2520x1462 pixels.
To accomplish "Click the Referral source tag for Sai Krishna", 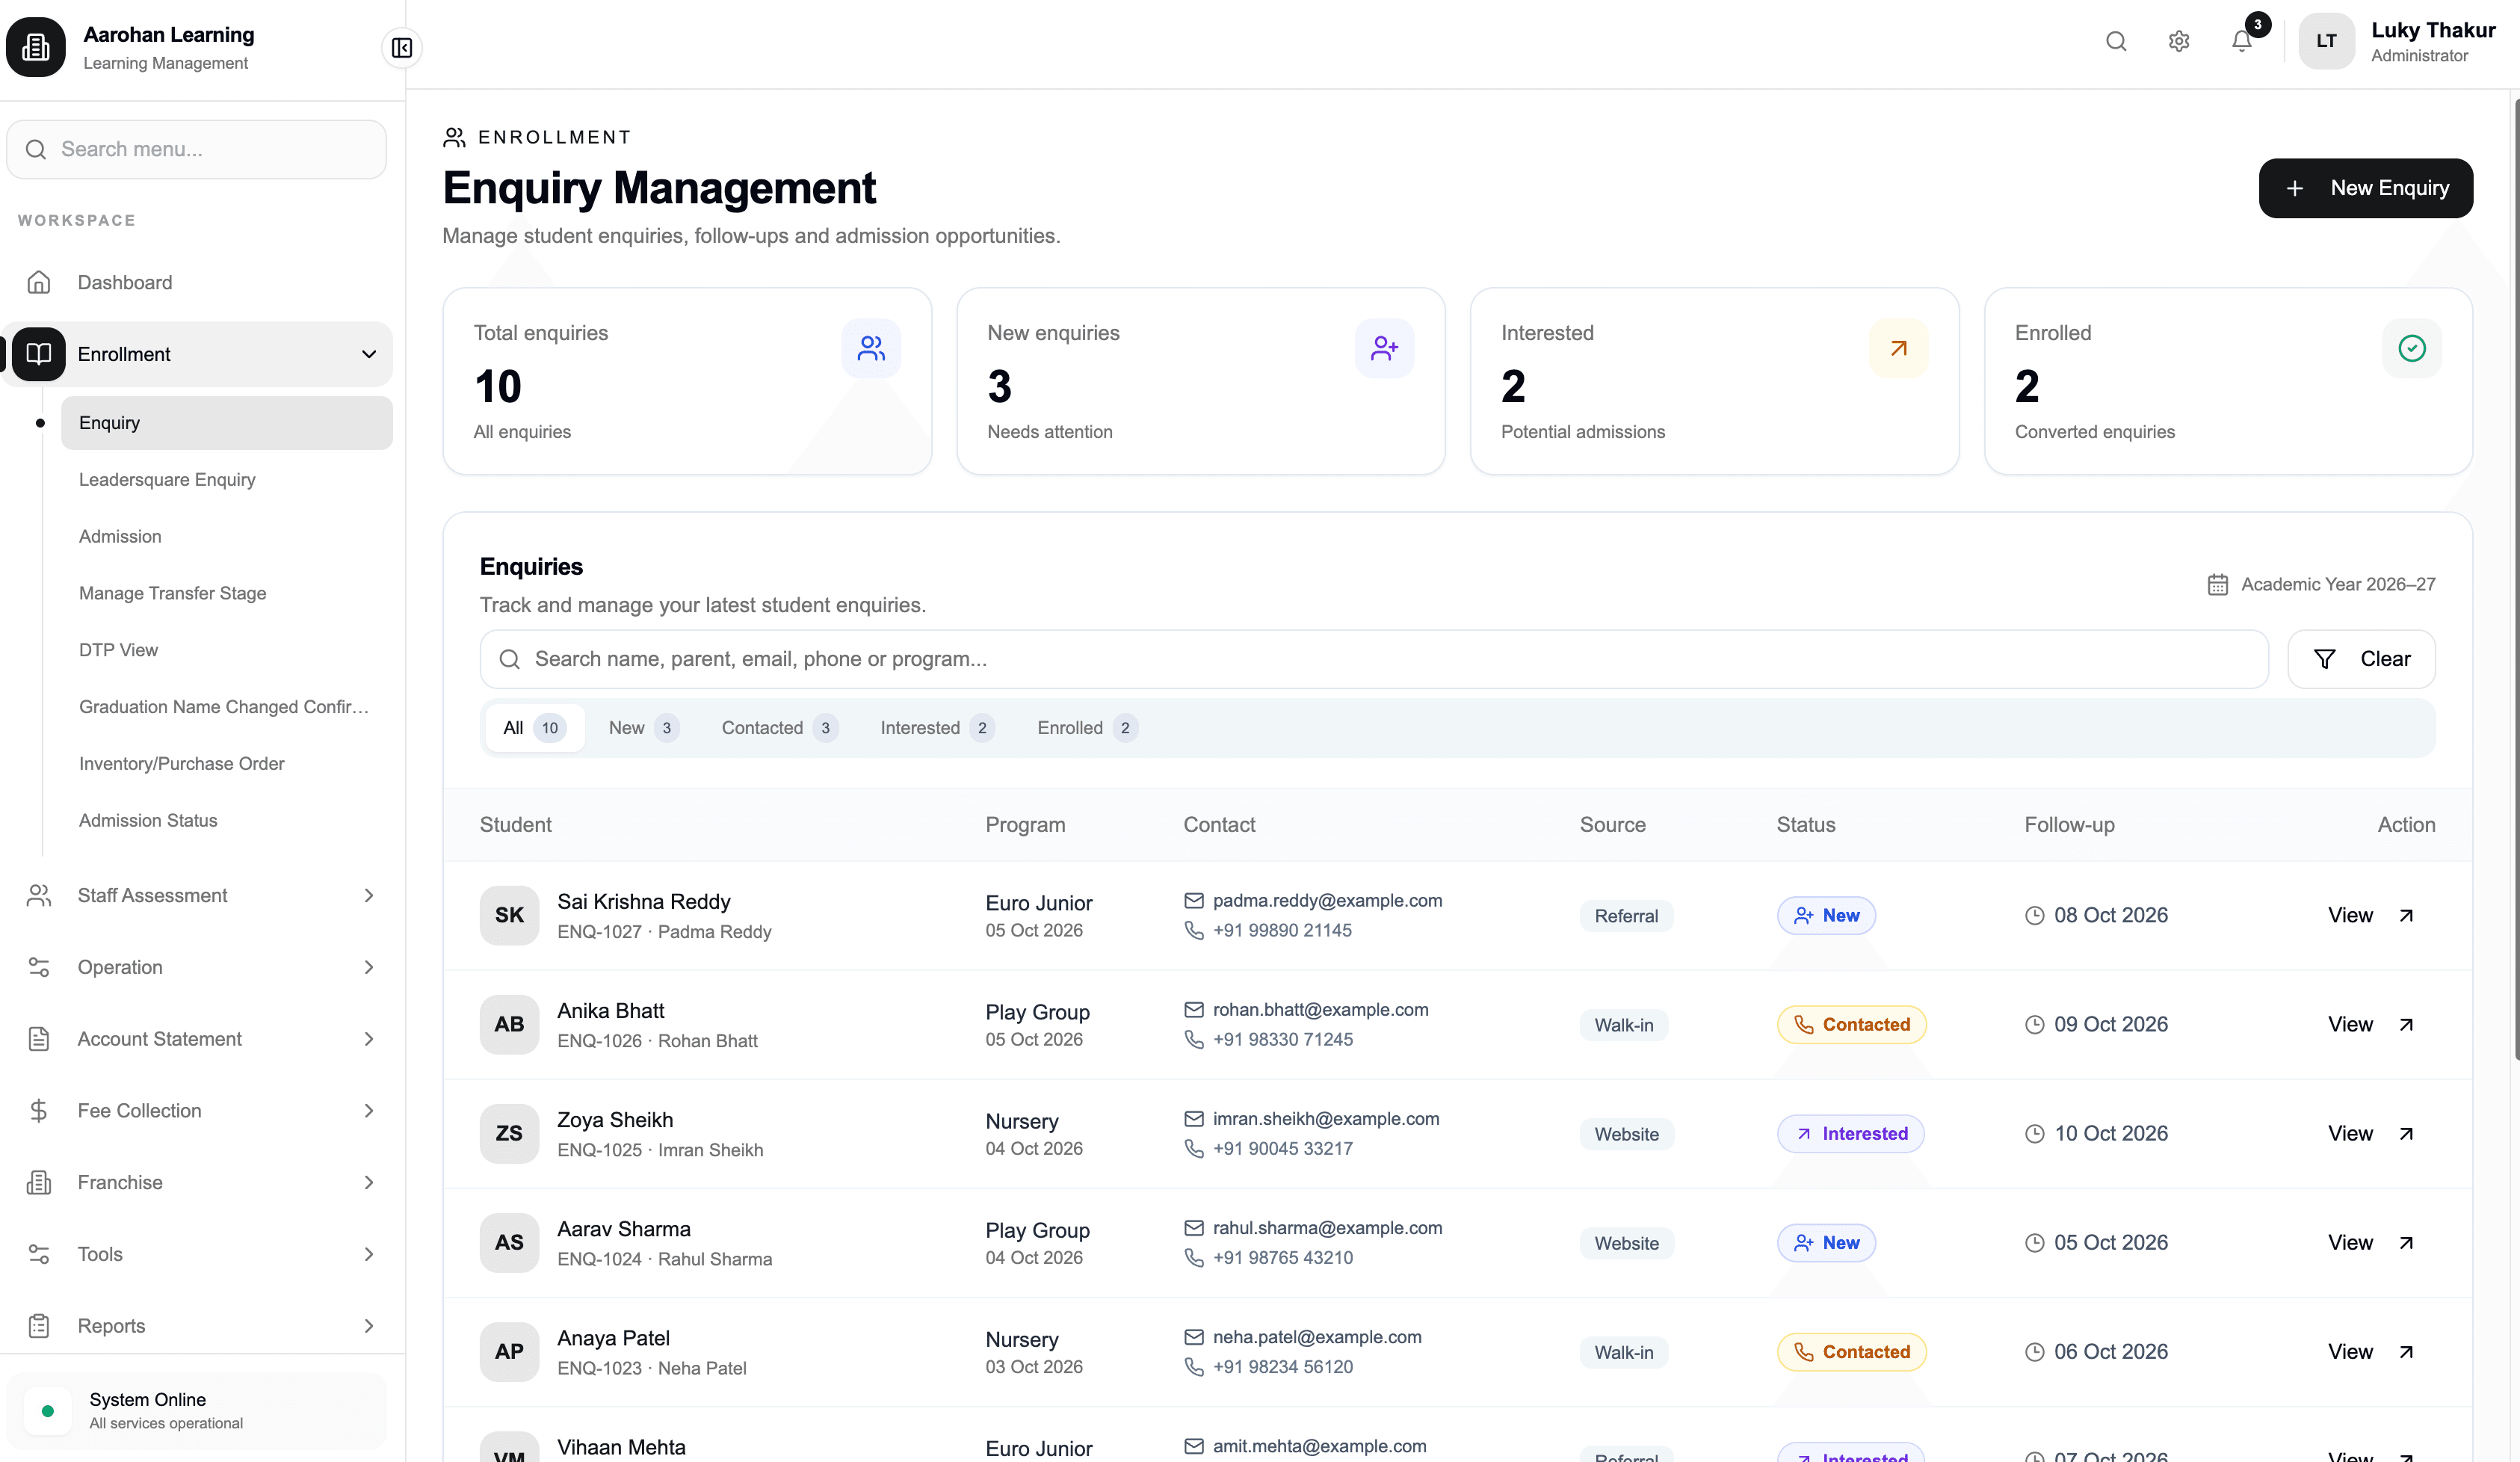I will click(x=1626, y=916).
